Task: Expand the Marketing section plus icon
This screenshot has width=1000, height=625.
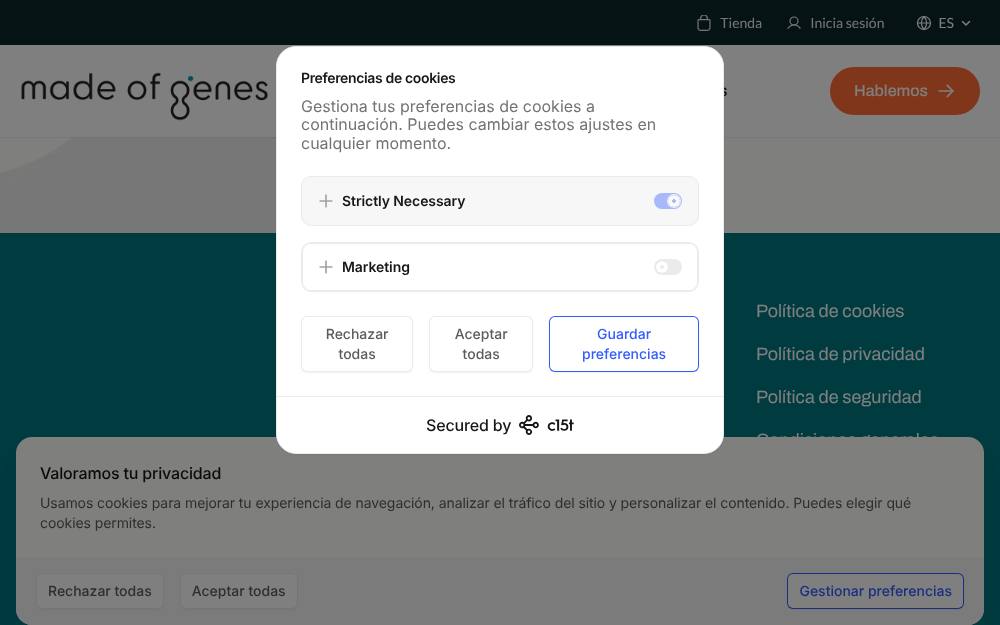Action: 325,267
